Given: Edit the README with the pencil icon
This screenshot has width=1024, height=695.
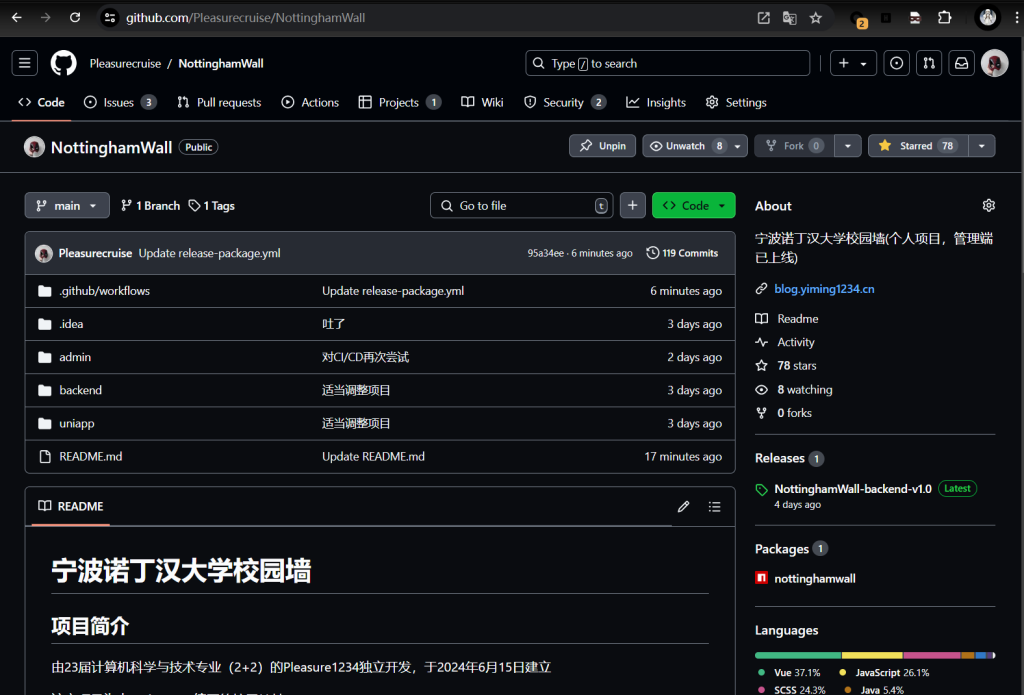Looking at the screenshot, I should coord(683,506).
